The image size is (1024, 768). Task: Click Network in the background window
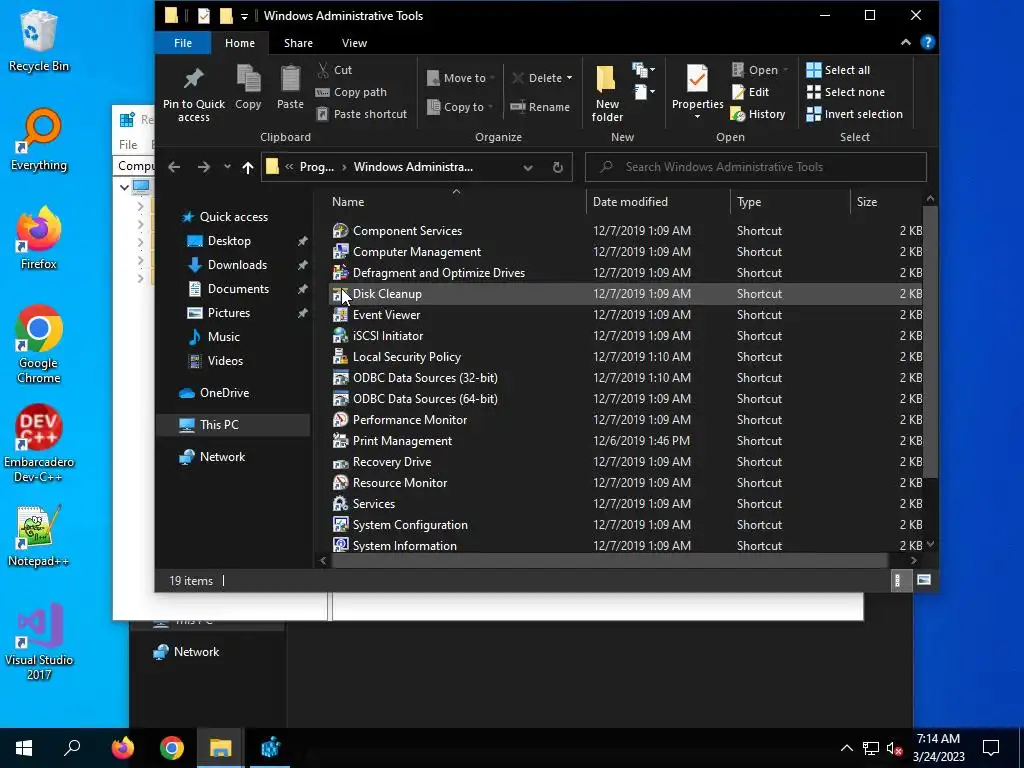187,652
